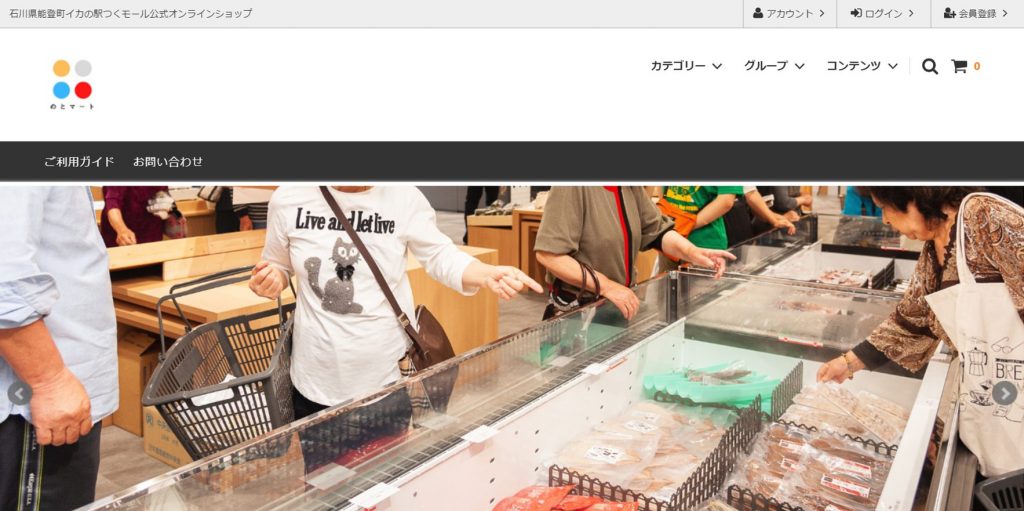Click the cart item count number
Image resolution: width=1024 pixels, height=511 pixels.
tap(977, 66)
